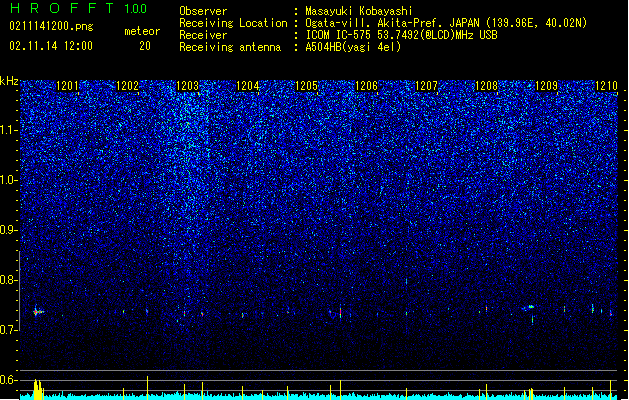Image resolution: width=629 pixels, height=400 pixels.
Task: Click the Receiving antenna field label
Action: (230, 47)
